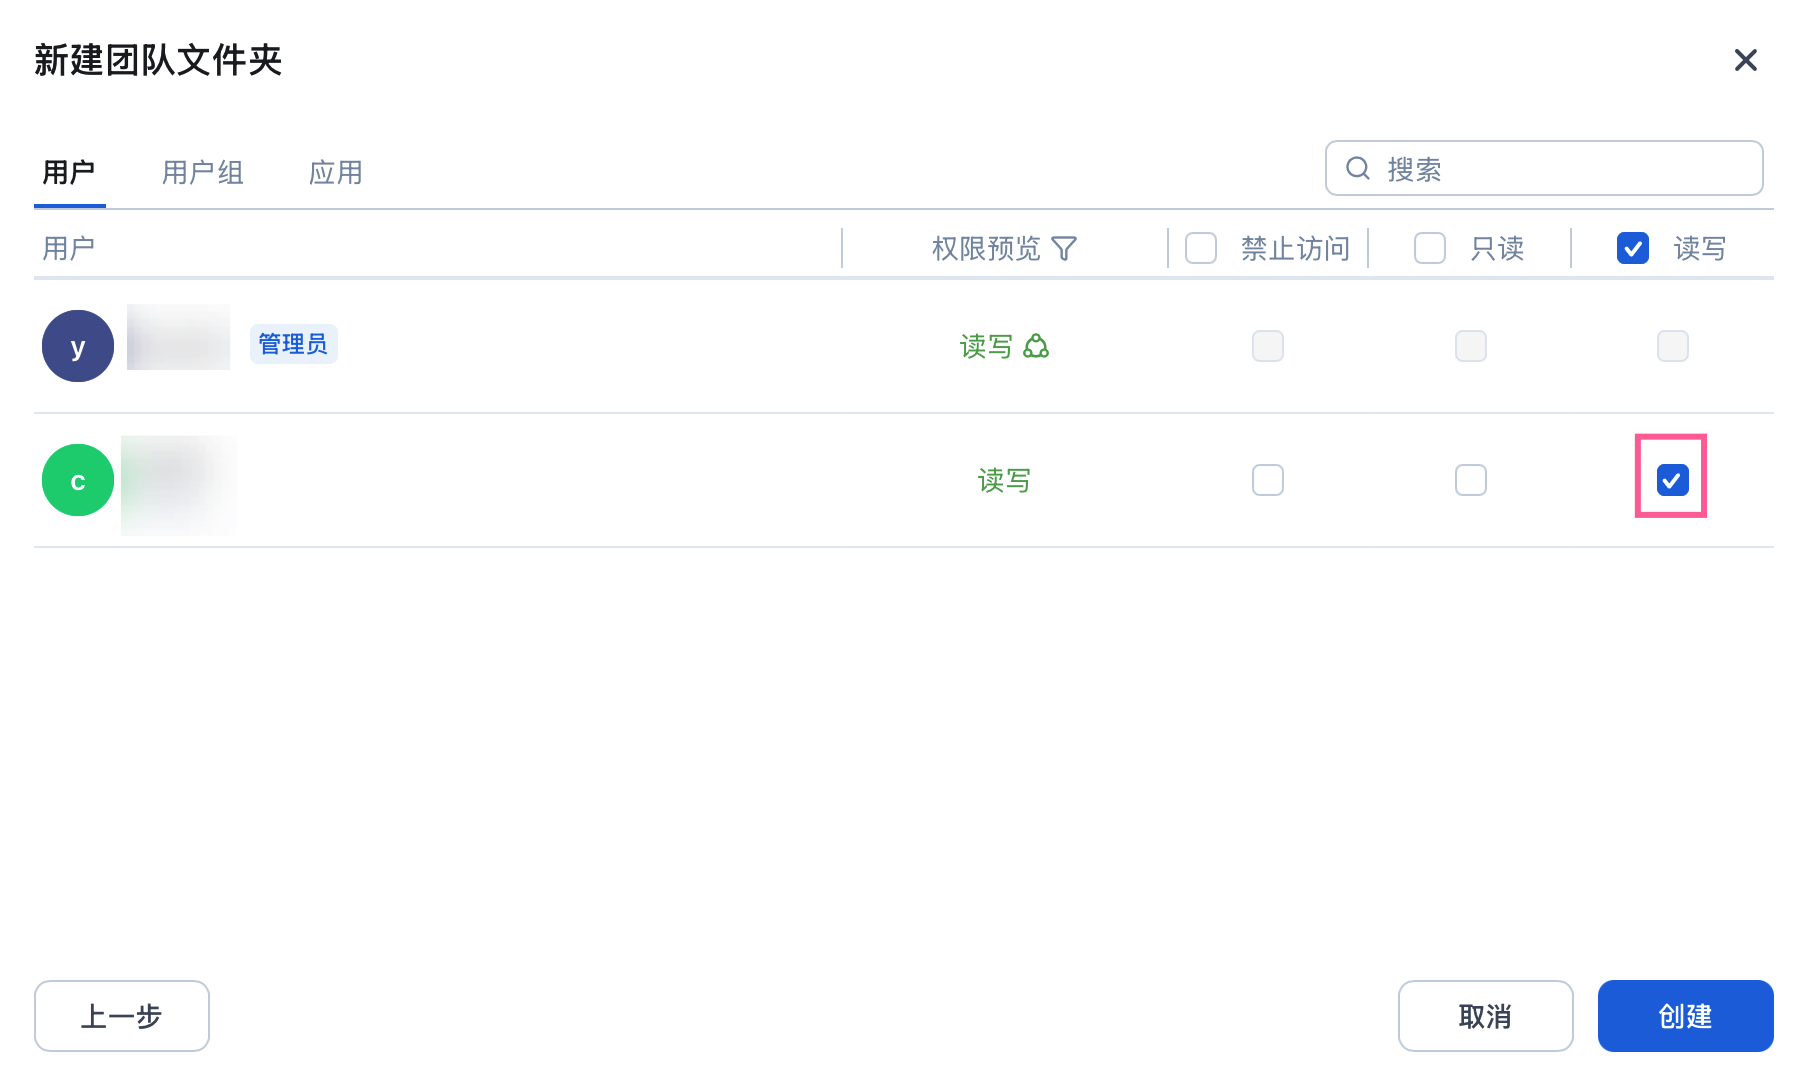Click the green inherited-permission icon next to 读写
Image resolution: width=1798 pixels, height=1092 pixels.
1036,346
